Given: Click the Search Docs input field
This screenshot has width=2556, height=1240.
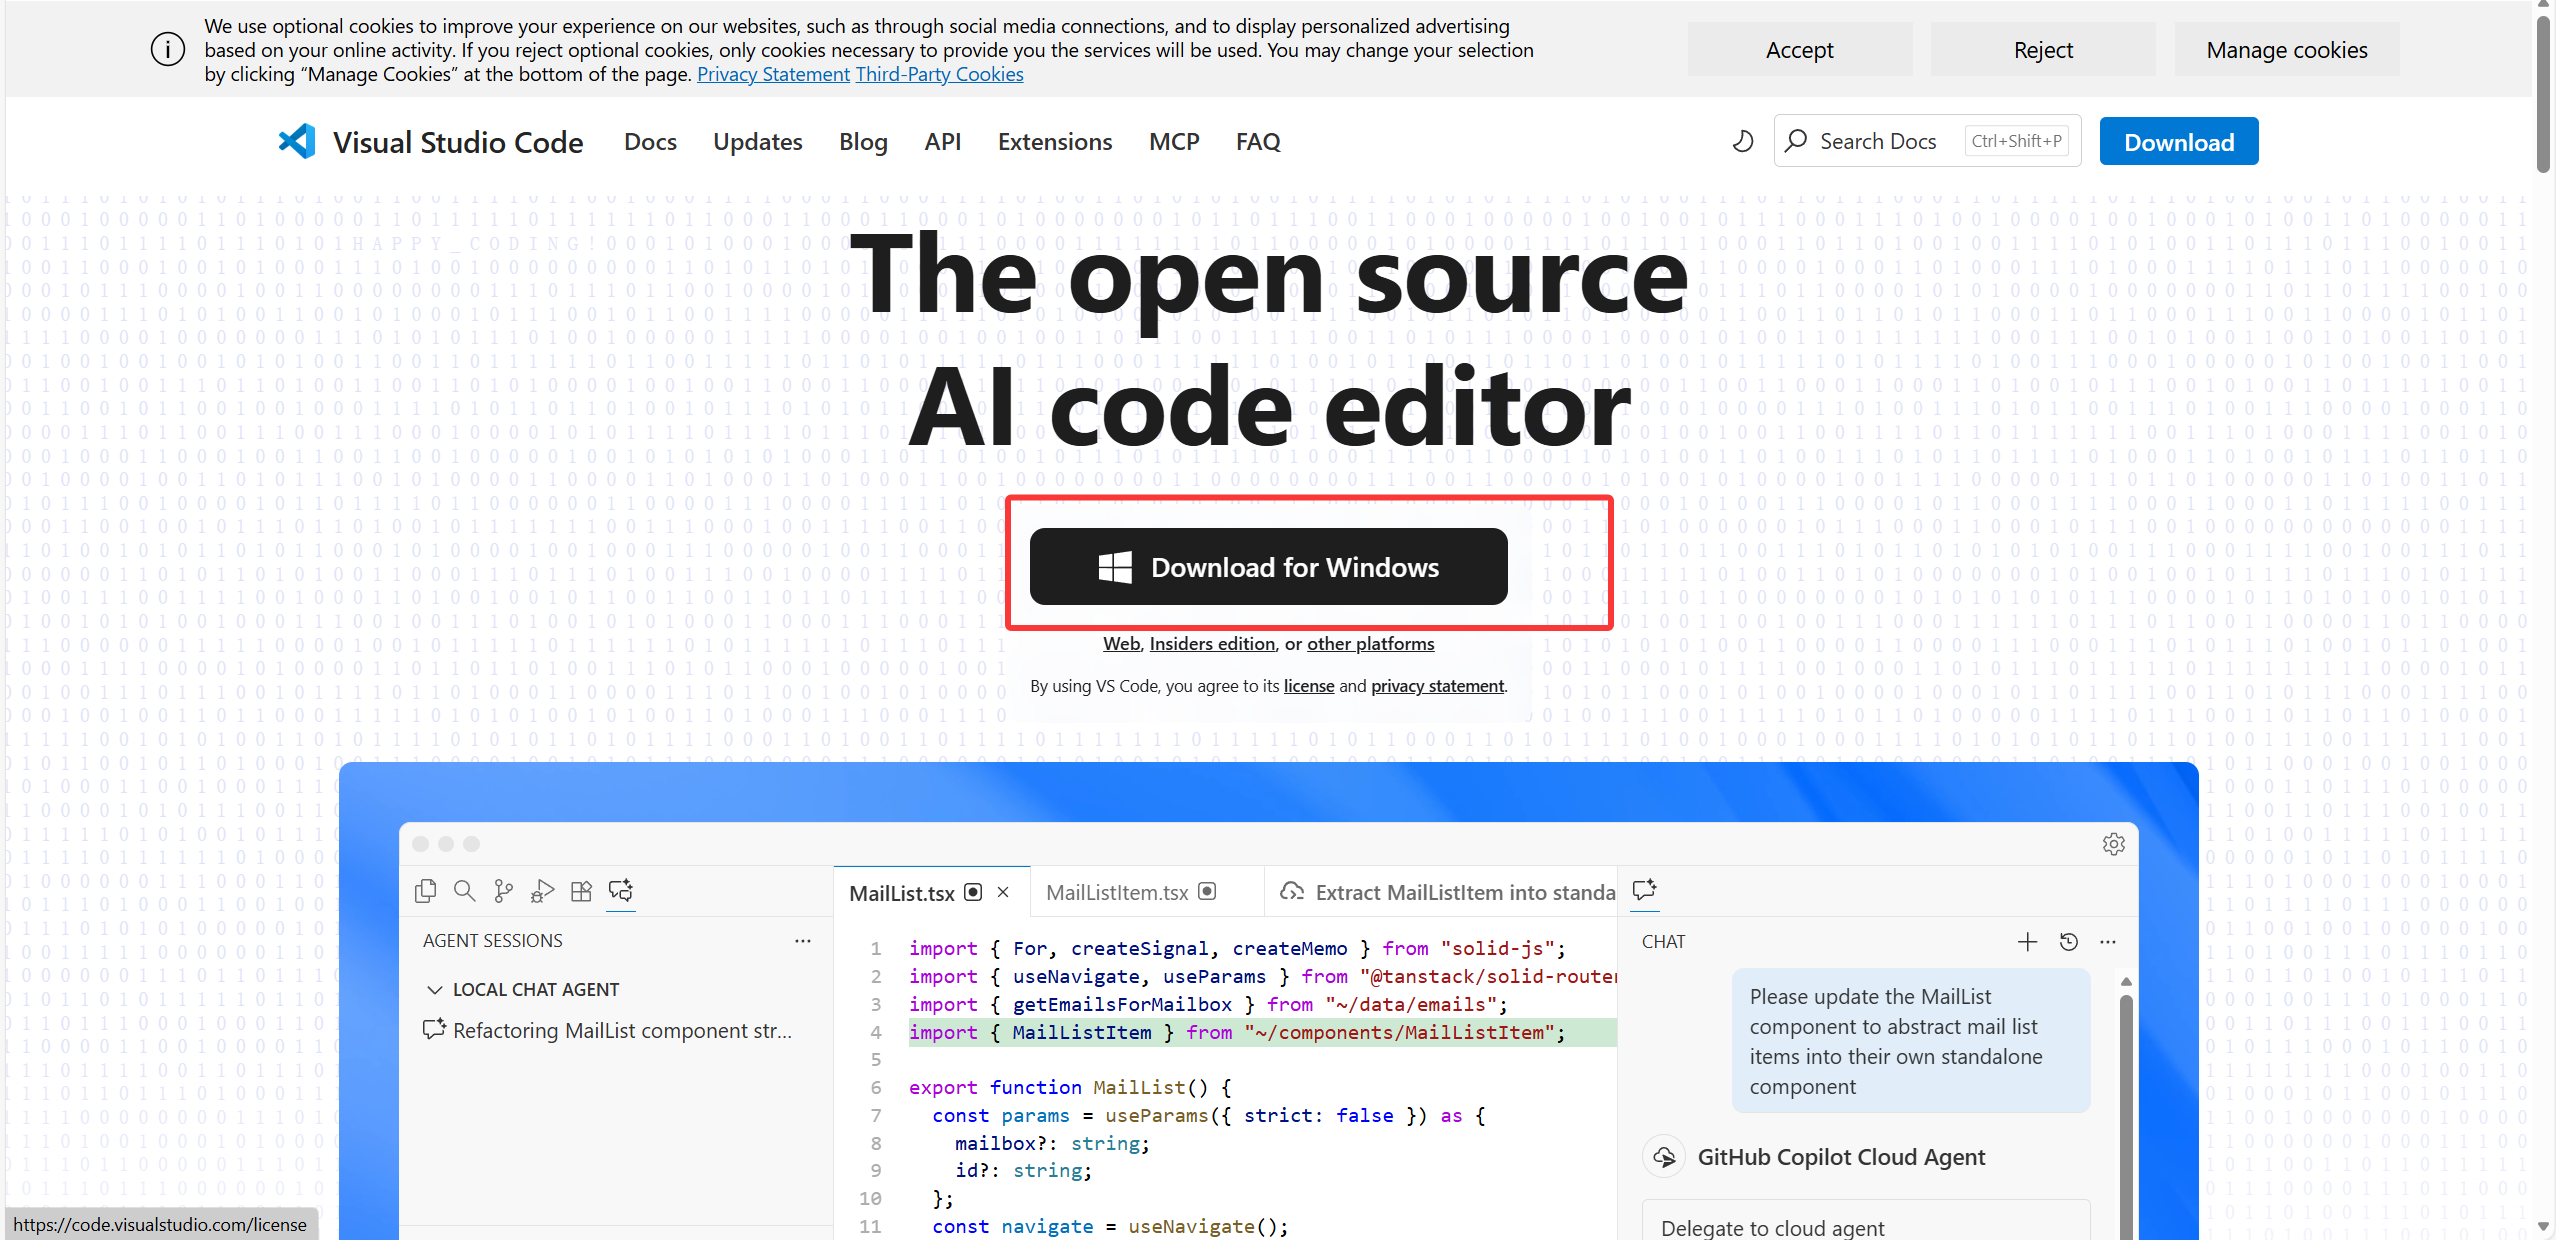Looking at the screenshot, I should 1880,141.
